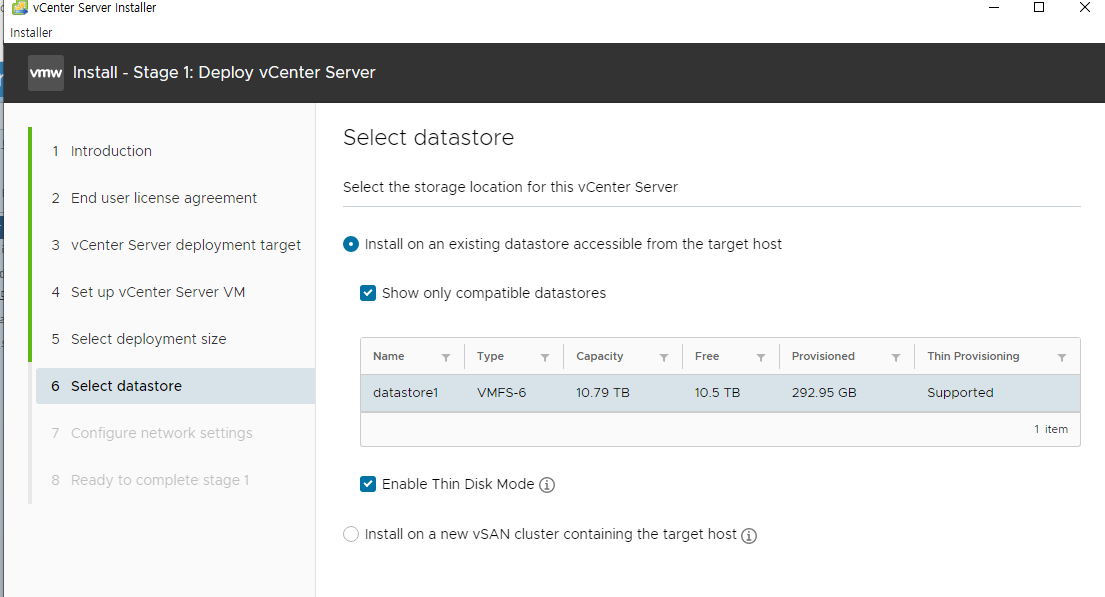Click info icon next to vSAN cluster option
Screen dimensions: 1105x597
(x=749, y=536)
